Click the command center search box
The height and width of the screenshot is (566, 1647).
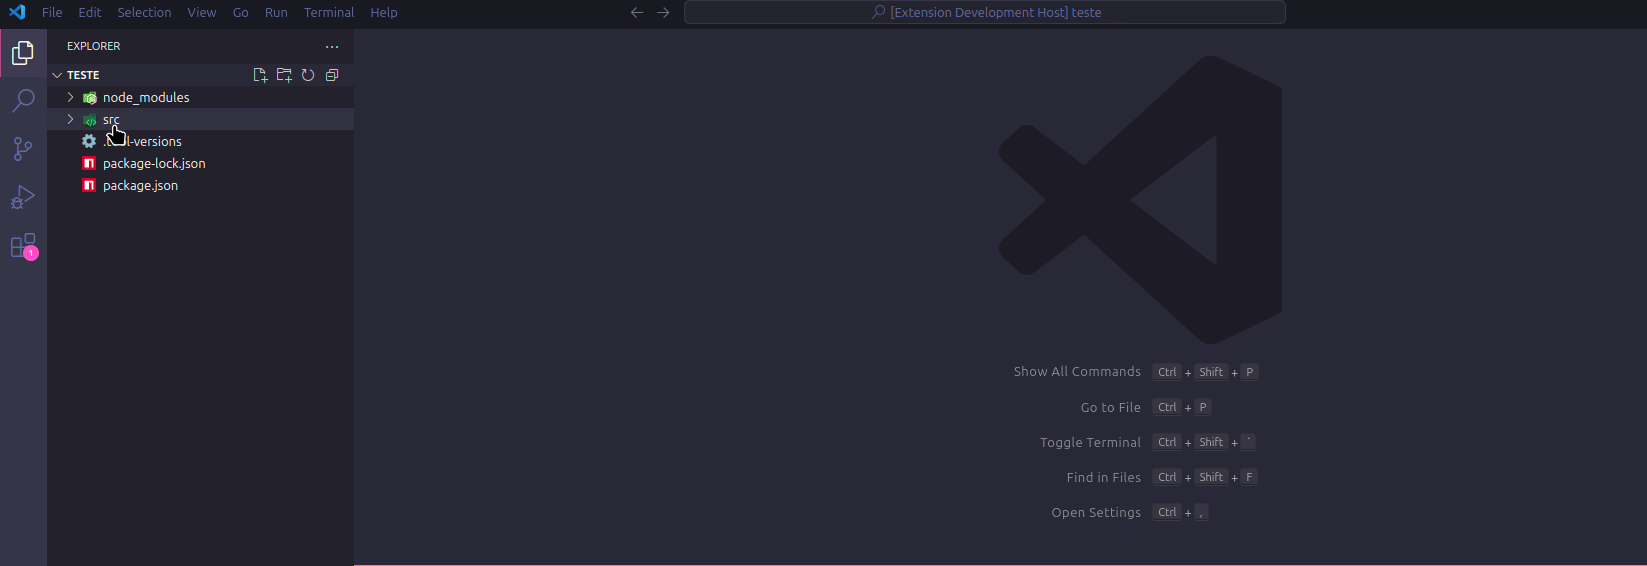click(x=985, y=12)
